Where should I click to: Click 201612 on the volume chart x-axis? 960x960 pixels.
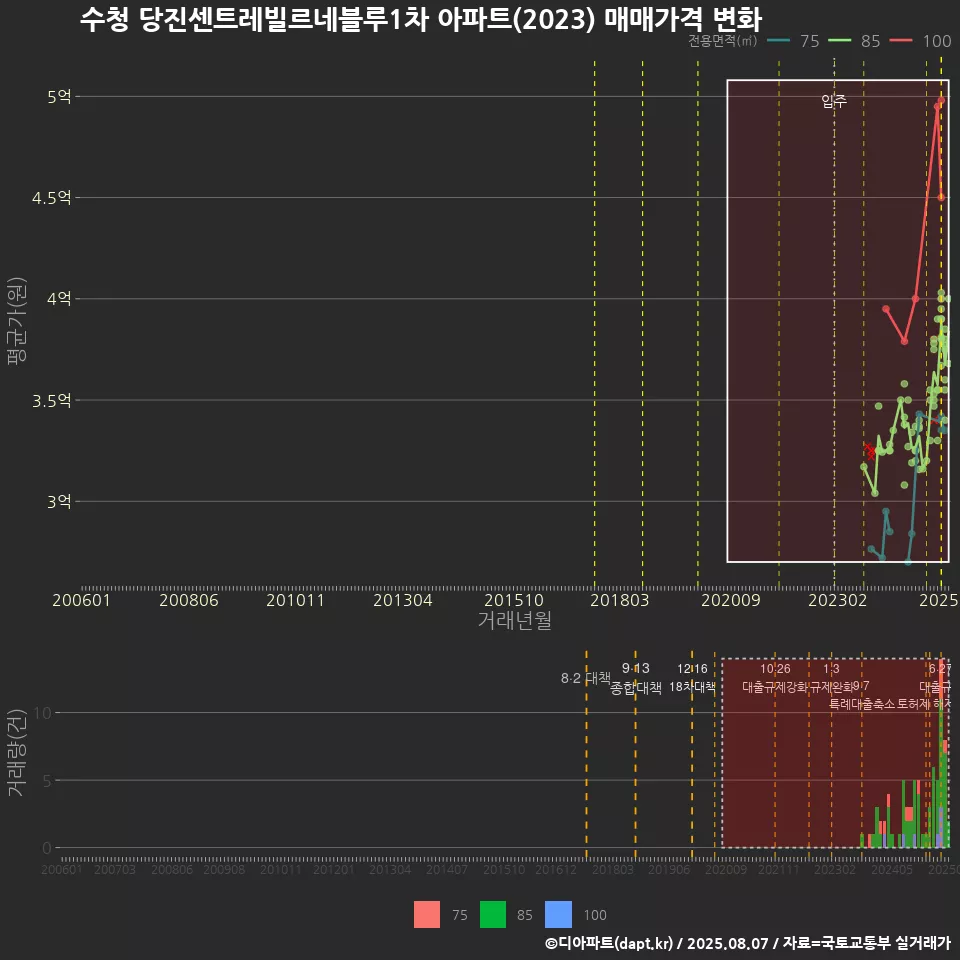pos(556,869)
